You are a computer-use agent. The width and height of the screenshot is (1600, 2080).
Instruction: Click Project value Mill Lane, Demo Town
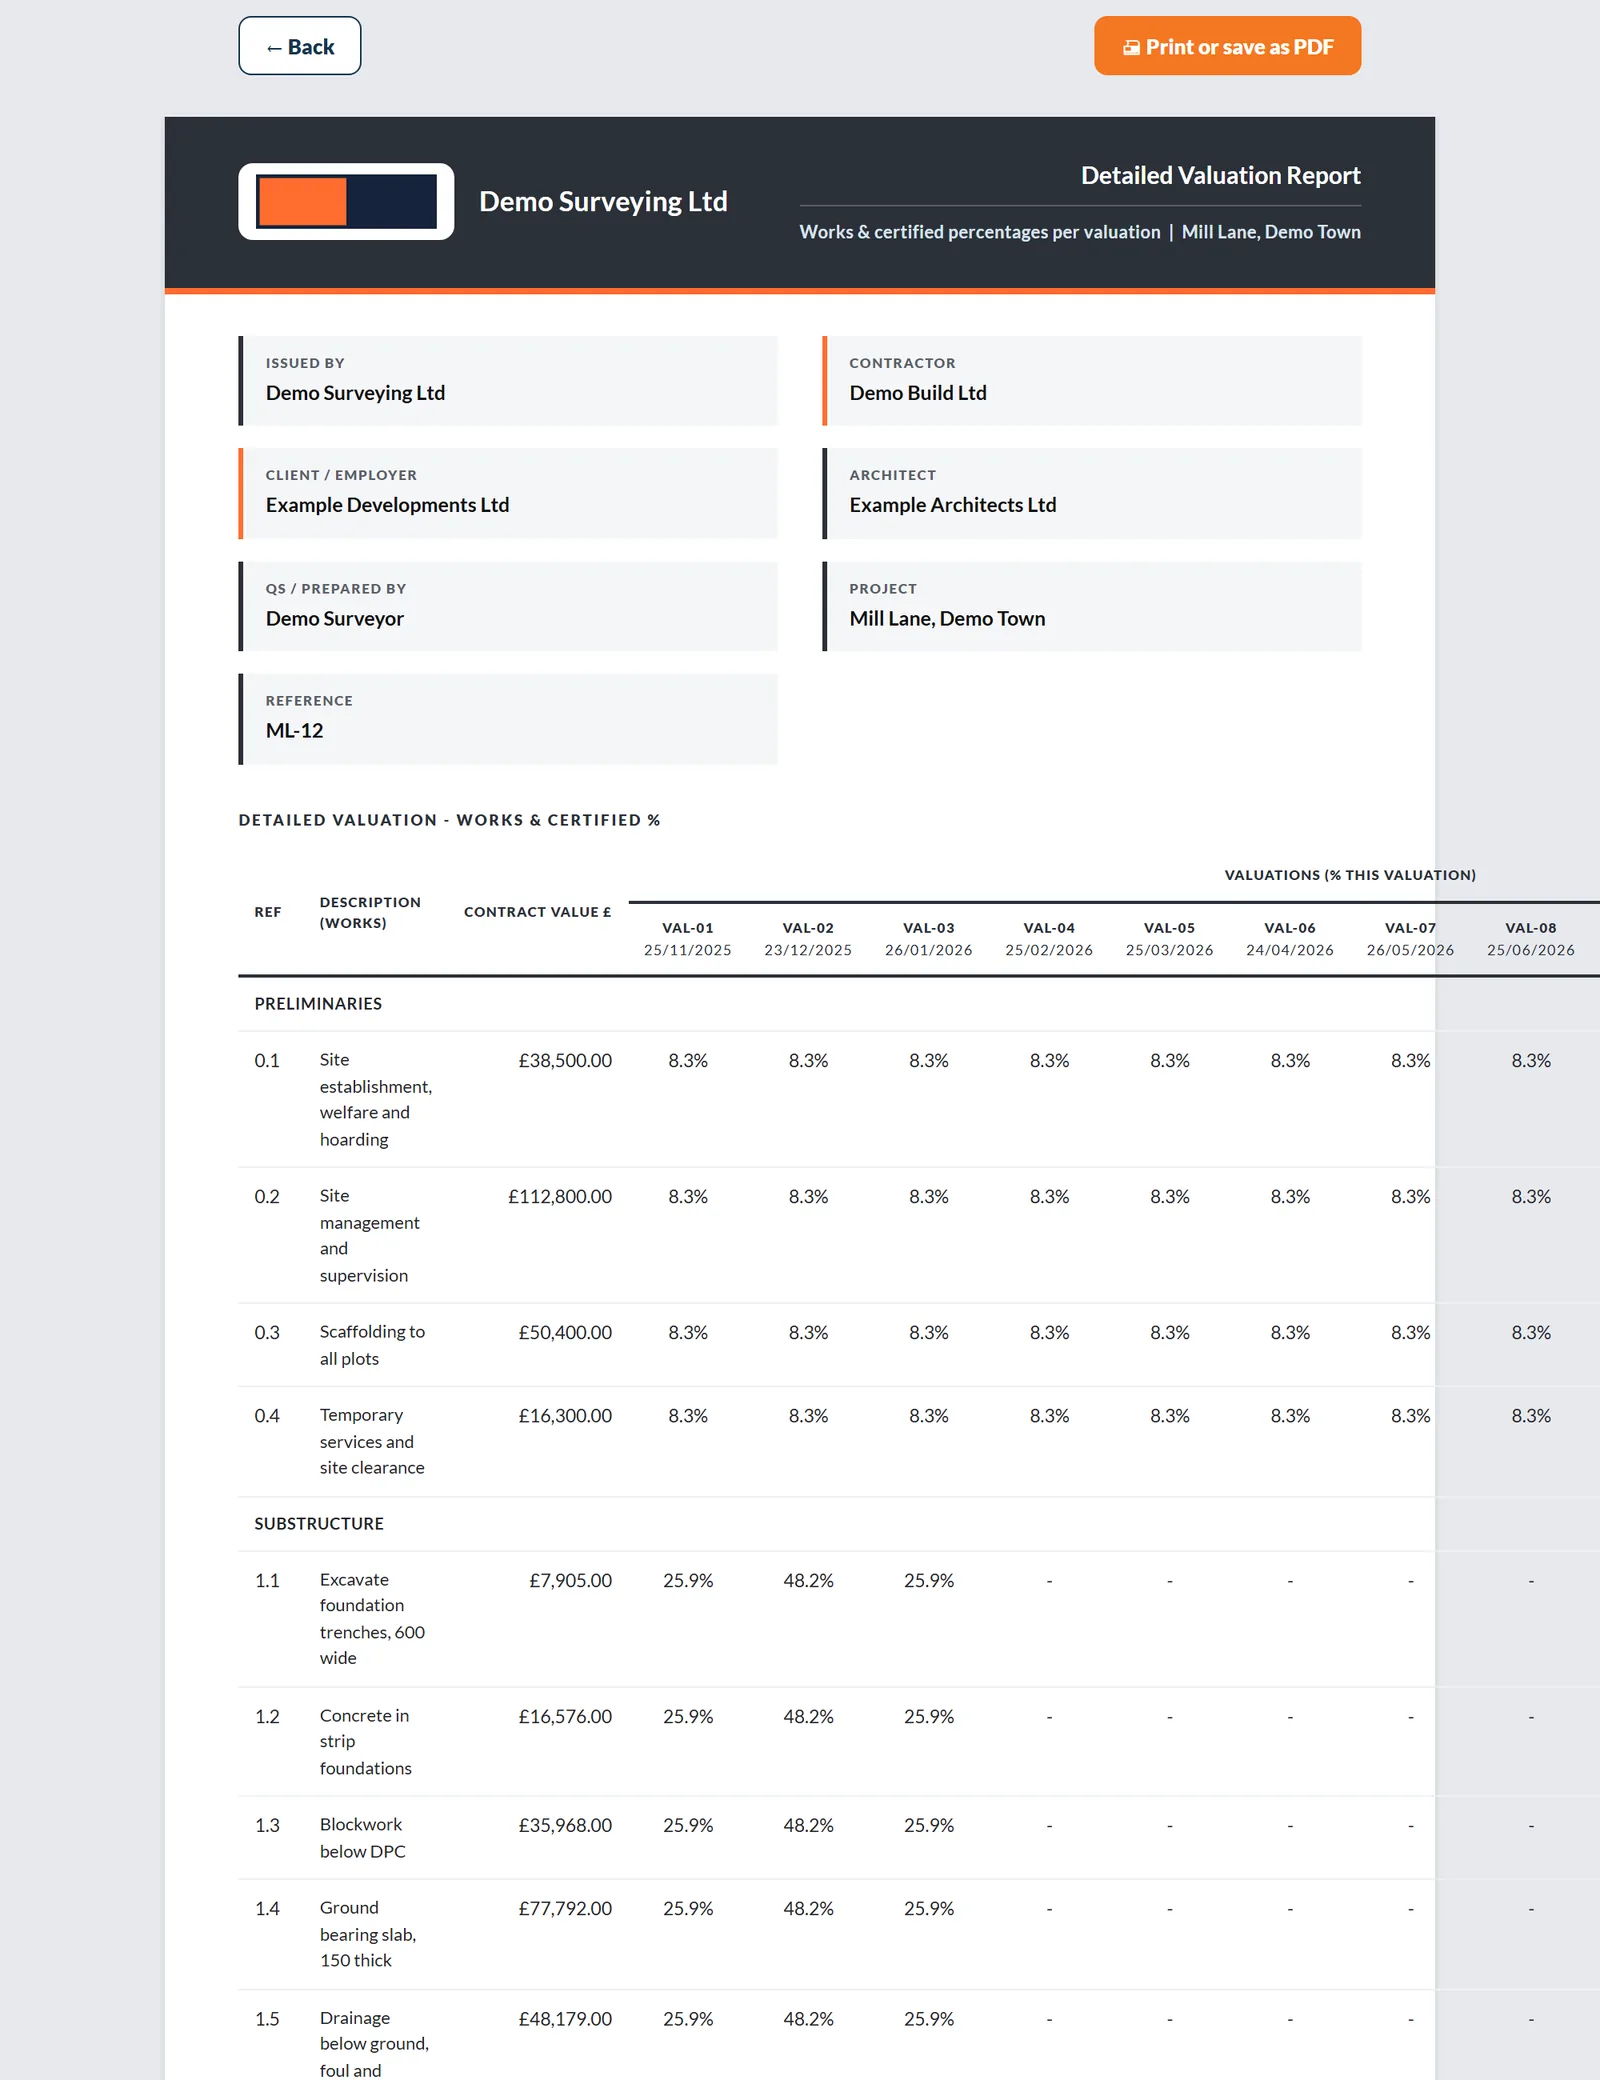tap(947, 619)
